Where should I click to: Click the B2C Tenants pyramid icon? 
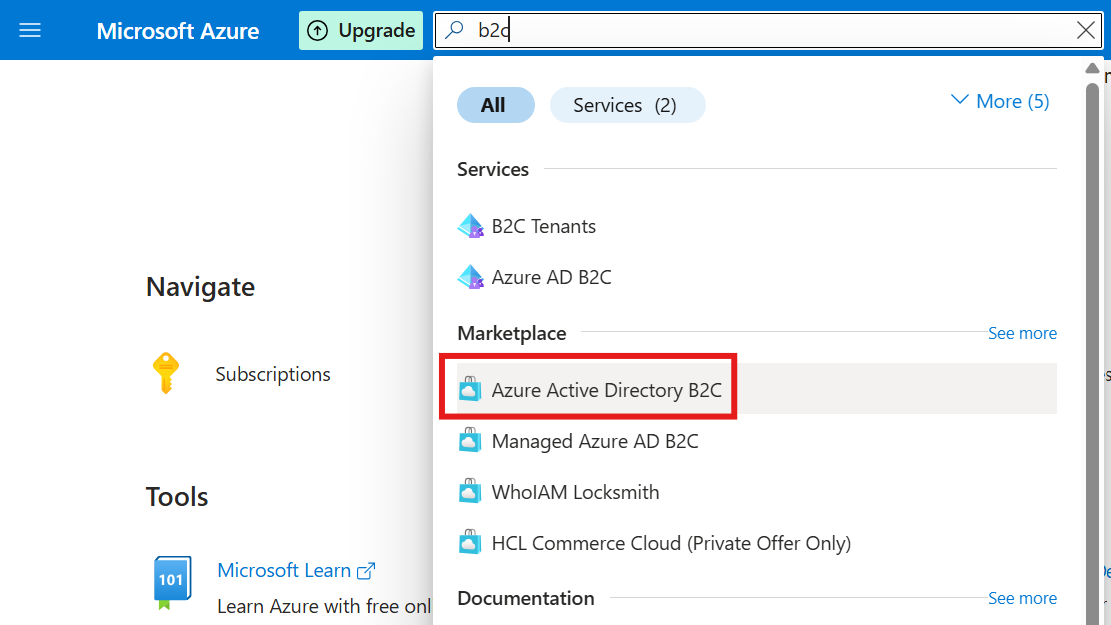point(470,226)
